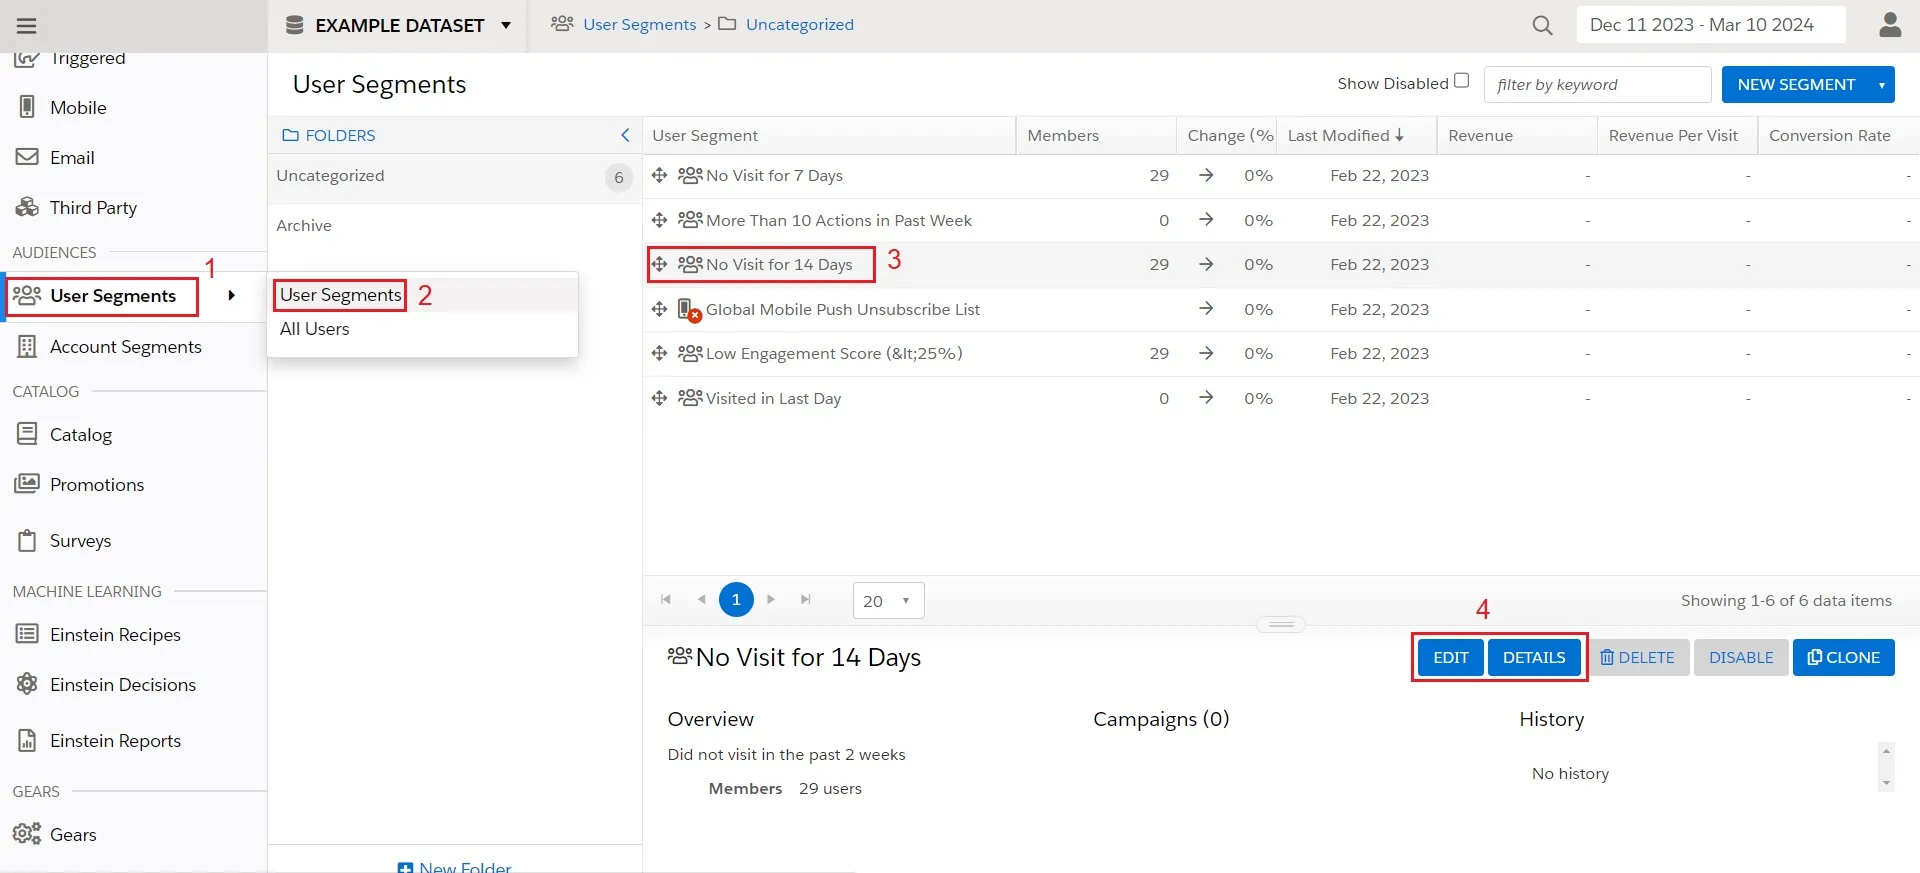Image resolution: width=1920 pixels, height=873 pixels.
Task: Open the hamburger navigation menu
Action: [27, 26]
